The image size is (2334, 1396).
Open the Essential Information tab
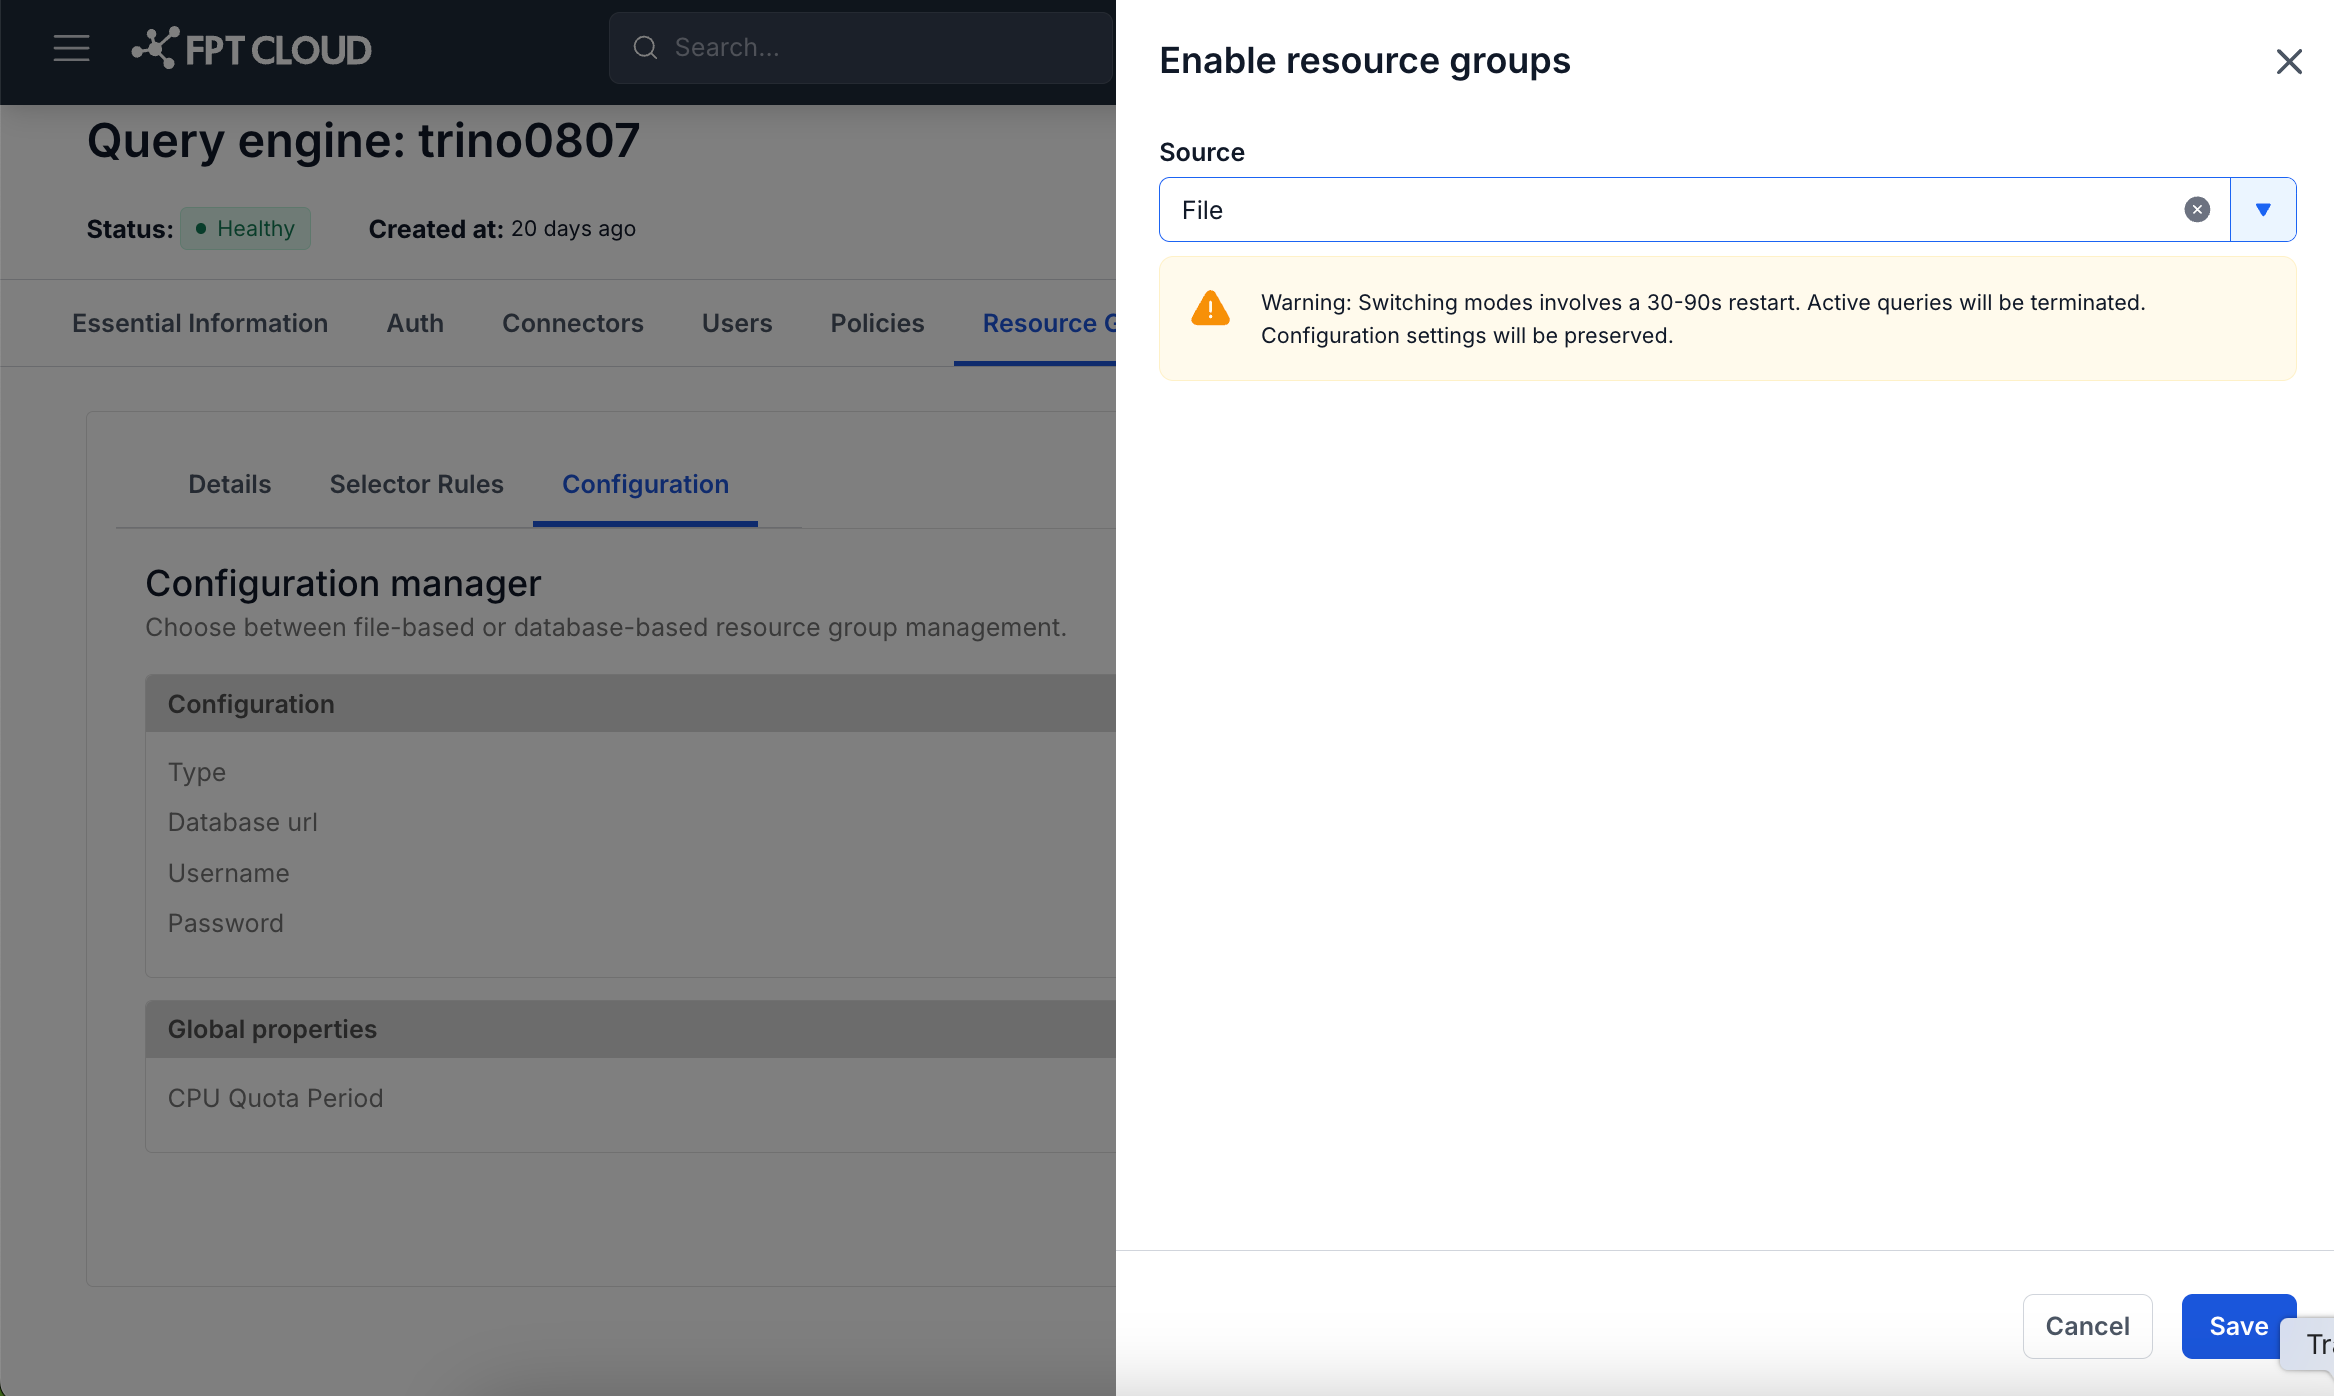[x=200, y=323]
